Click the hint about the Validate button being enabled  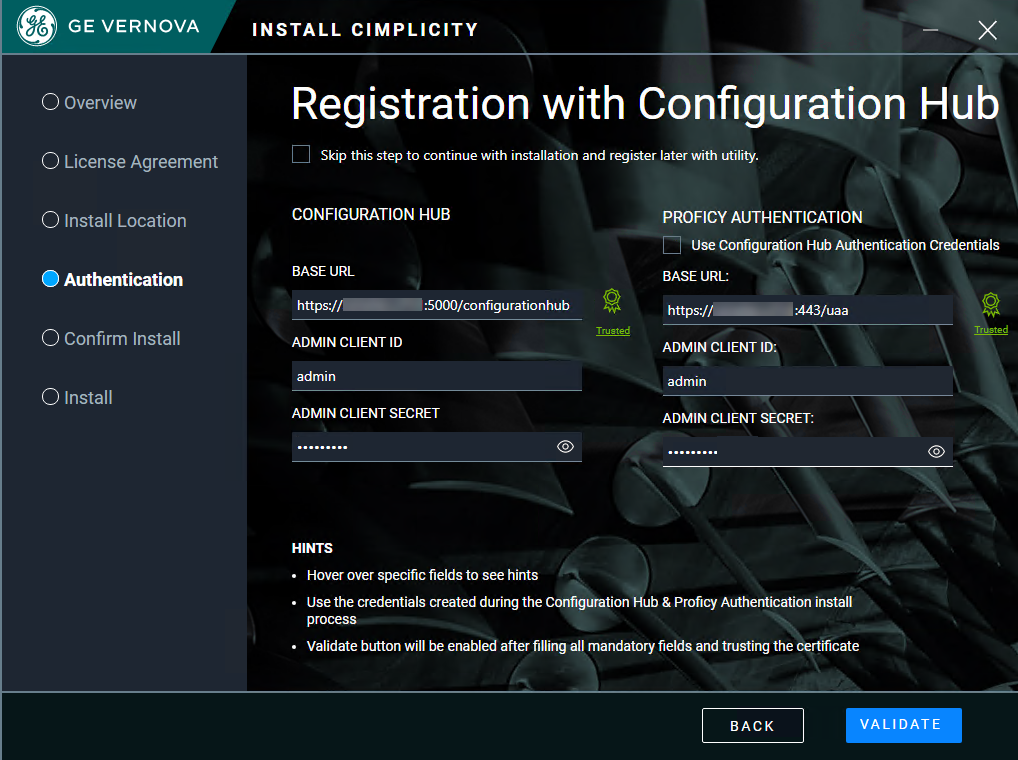tap(583, 646)
